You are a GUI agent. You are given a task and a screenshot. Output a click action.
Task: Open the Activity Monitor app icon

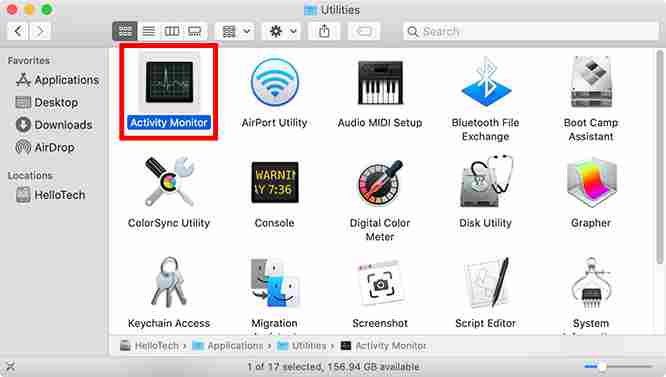coord(169,82)
